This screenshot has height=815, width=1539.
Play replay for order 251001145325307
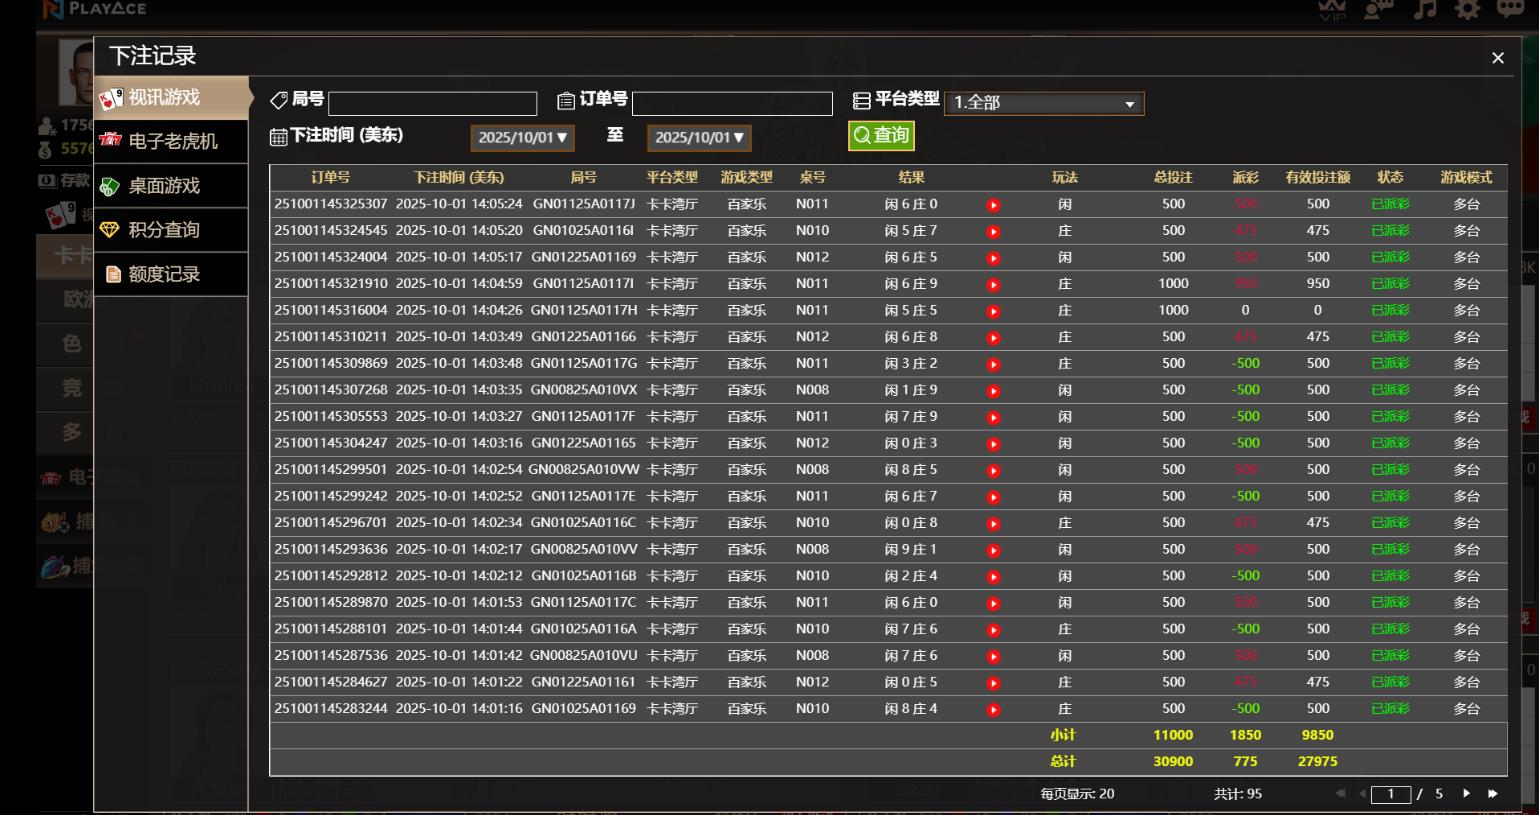[x=993, y=205]
